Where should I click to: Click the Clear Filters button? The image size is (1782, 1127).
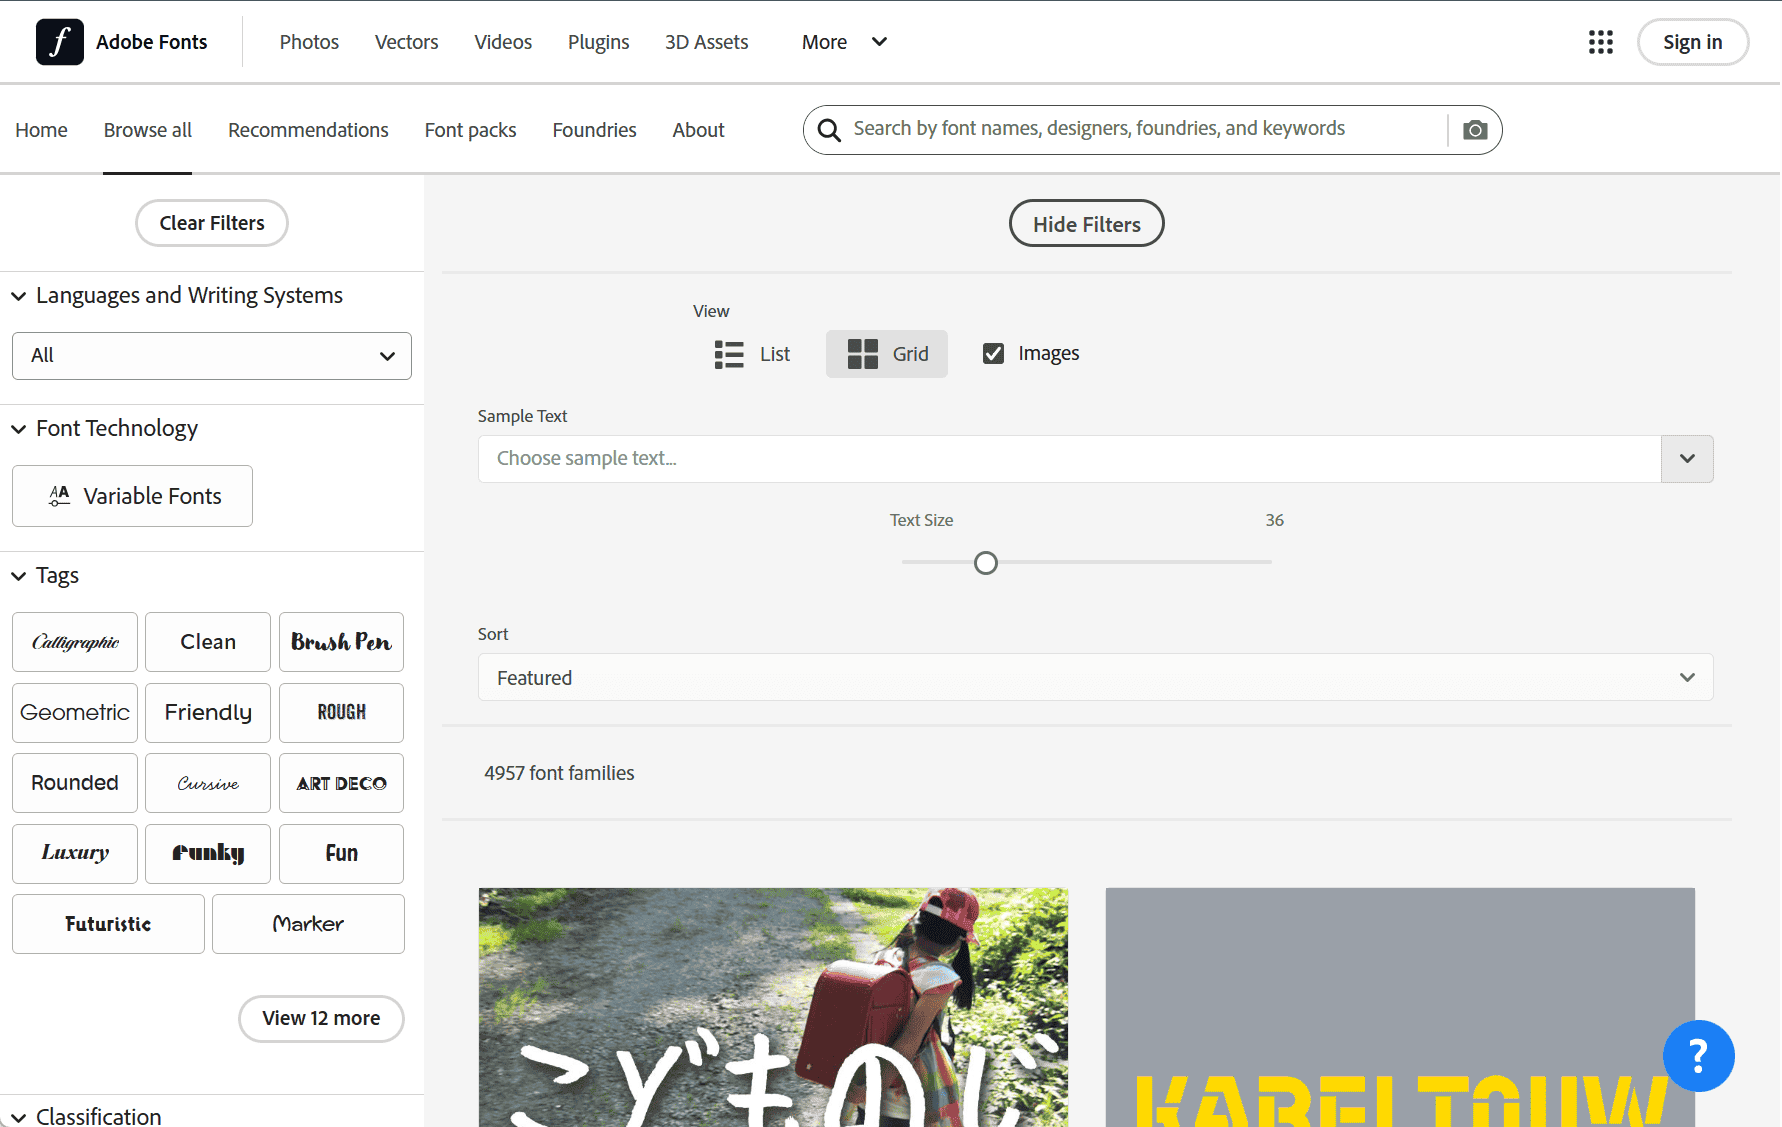(212, 223)
